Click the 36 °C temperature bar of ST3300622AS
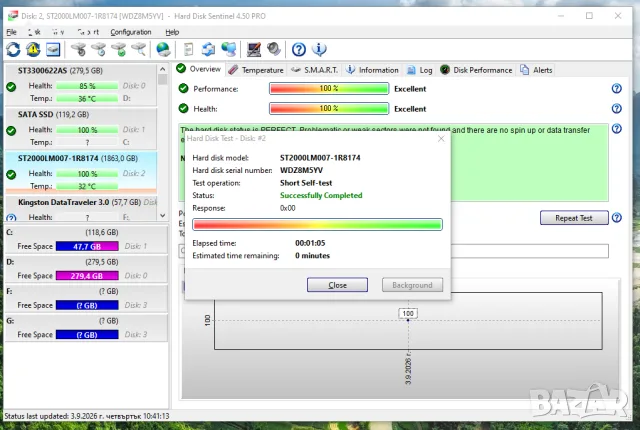 coord(87,99)
